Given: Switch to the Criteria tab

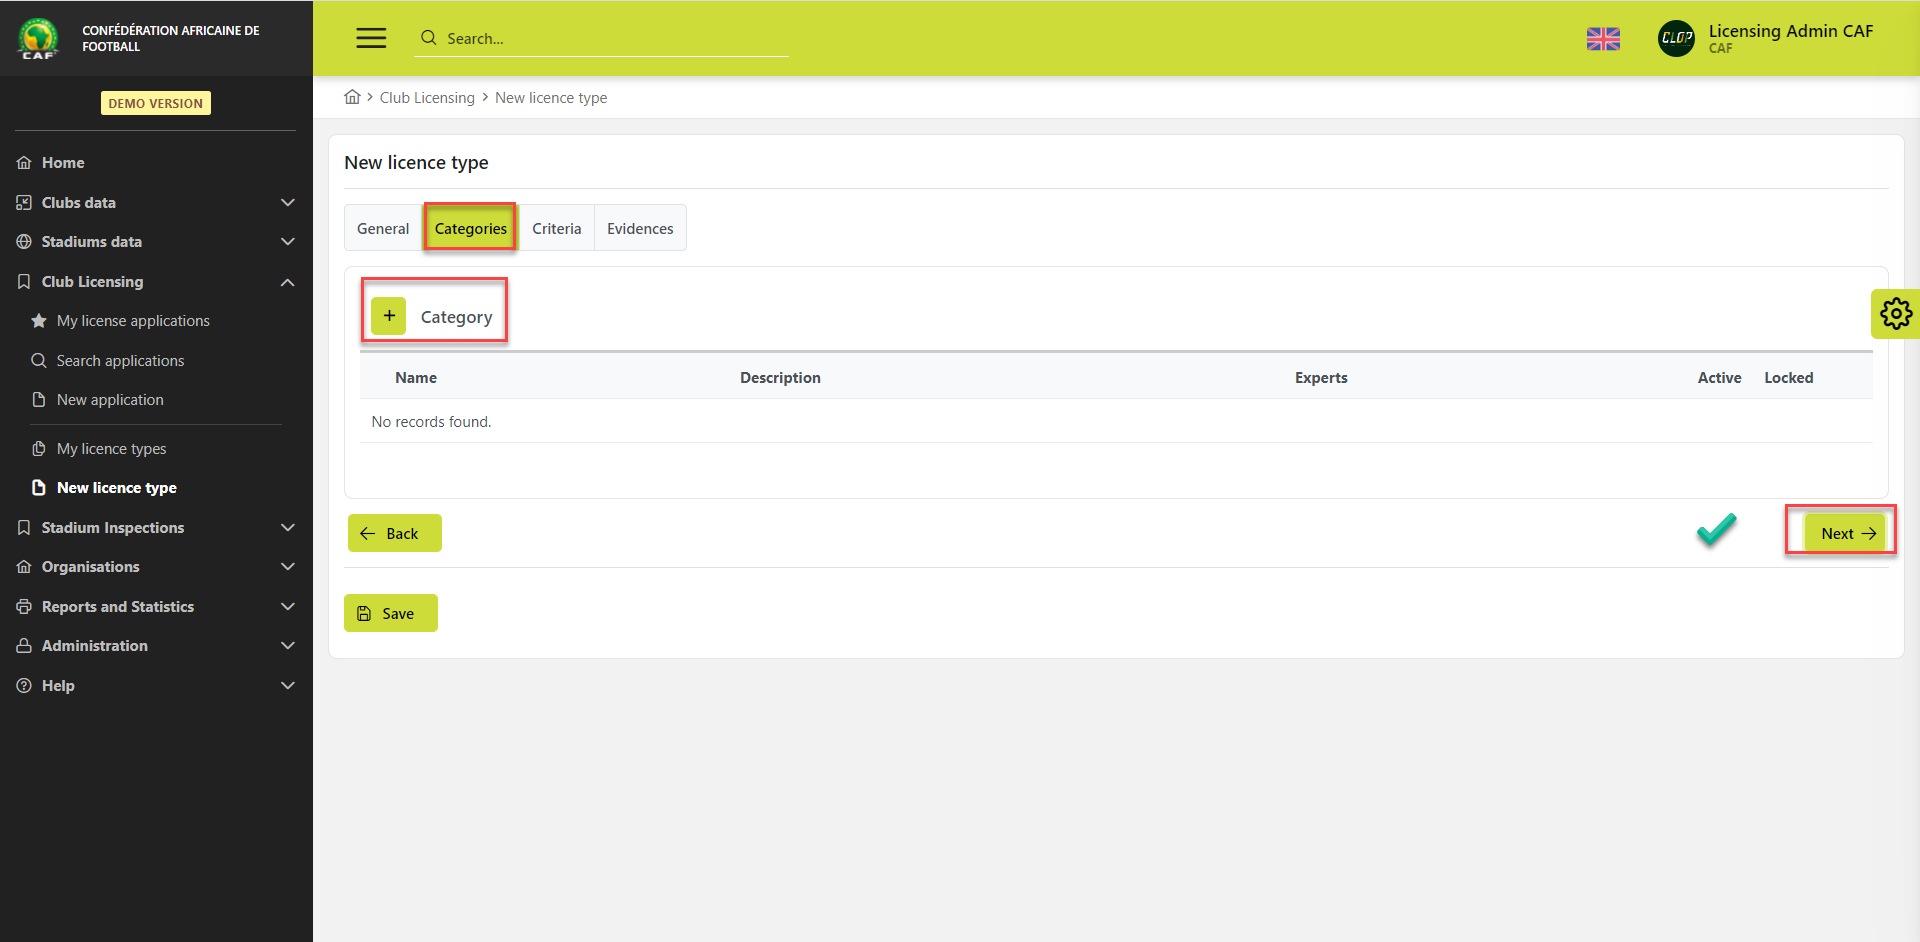Looking at the screenshot, I should click(556, 229).
